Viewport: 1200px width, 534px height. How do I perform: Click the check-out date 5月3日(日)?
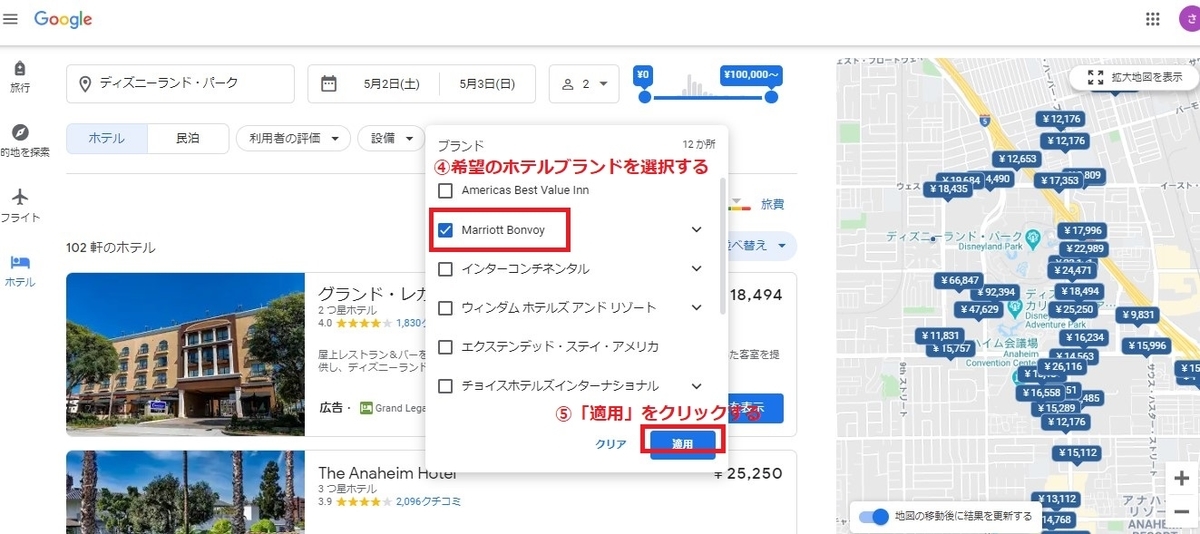pyautogui.click(x=487, y=85)
